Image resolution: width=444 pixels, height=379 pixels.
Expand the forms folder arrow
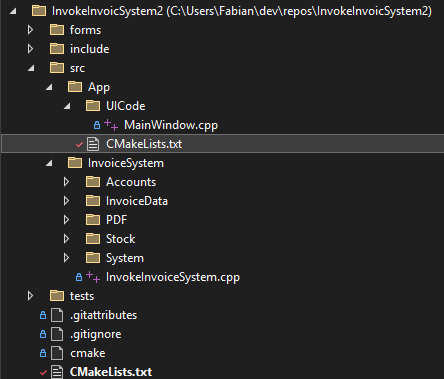[30, 30]
